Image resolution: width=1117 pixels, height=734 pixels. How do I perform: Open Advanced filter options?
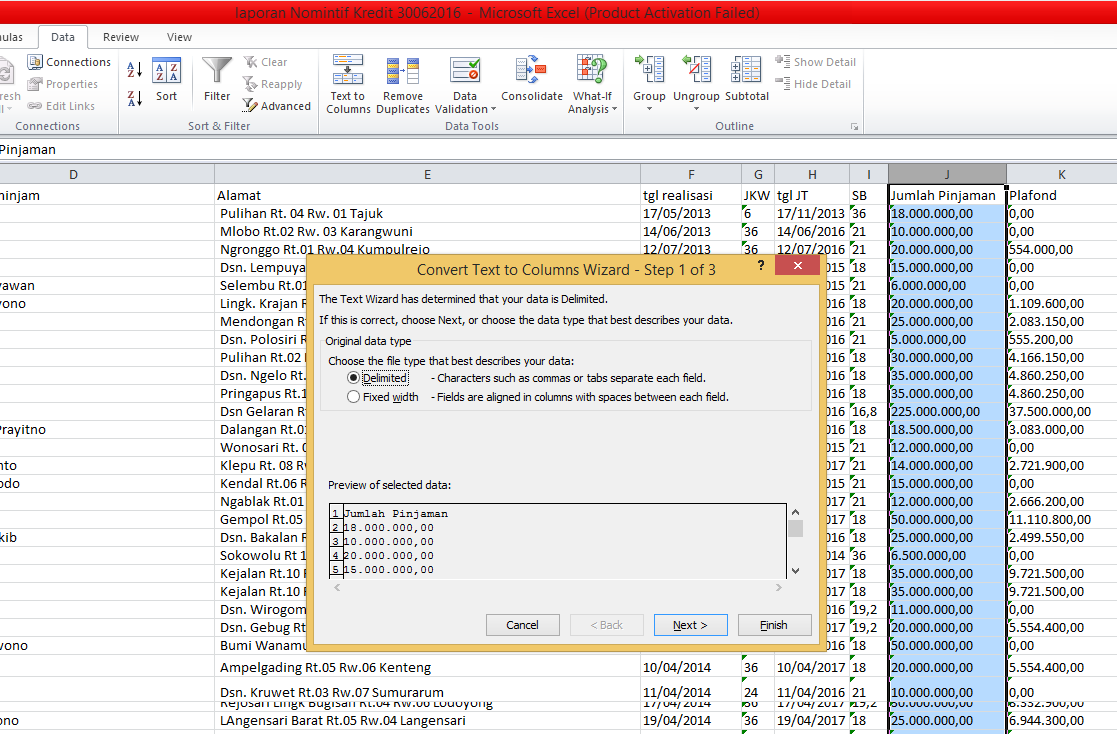click(x=276, y=105)
